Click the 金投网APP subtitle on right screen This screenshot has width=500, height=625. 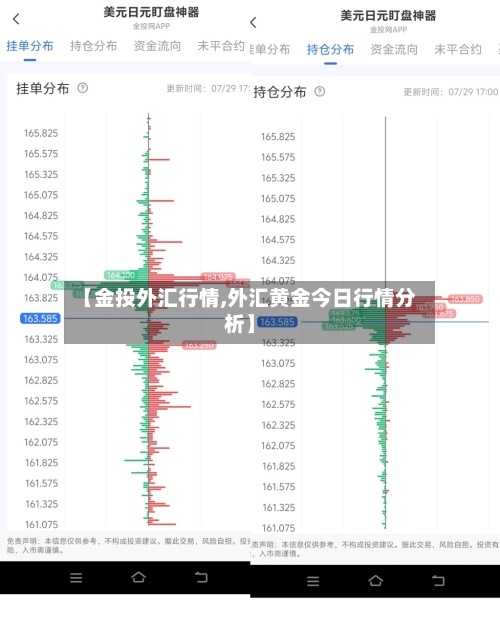tap(389, 30)
